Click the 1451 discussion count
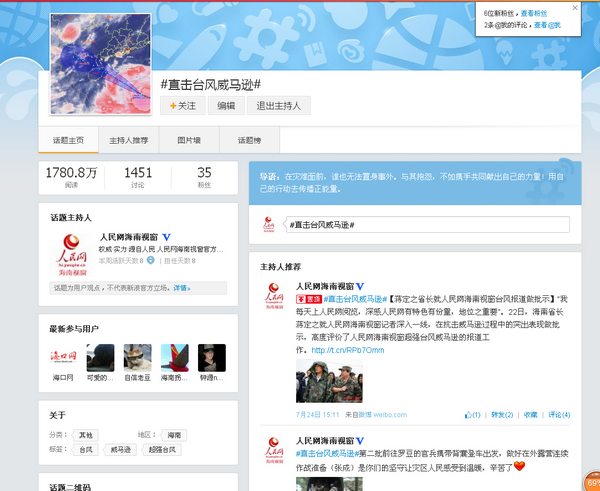This screenshot has height=491, width=600. tap(138, 173)
